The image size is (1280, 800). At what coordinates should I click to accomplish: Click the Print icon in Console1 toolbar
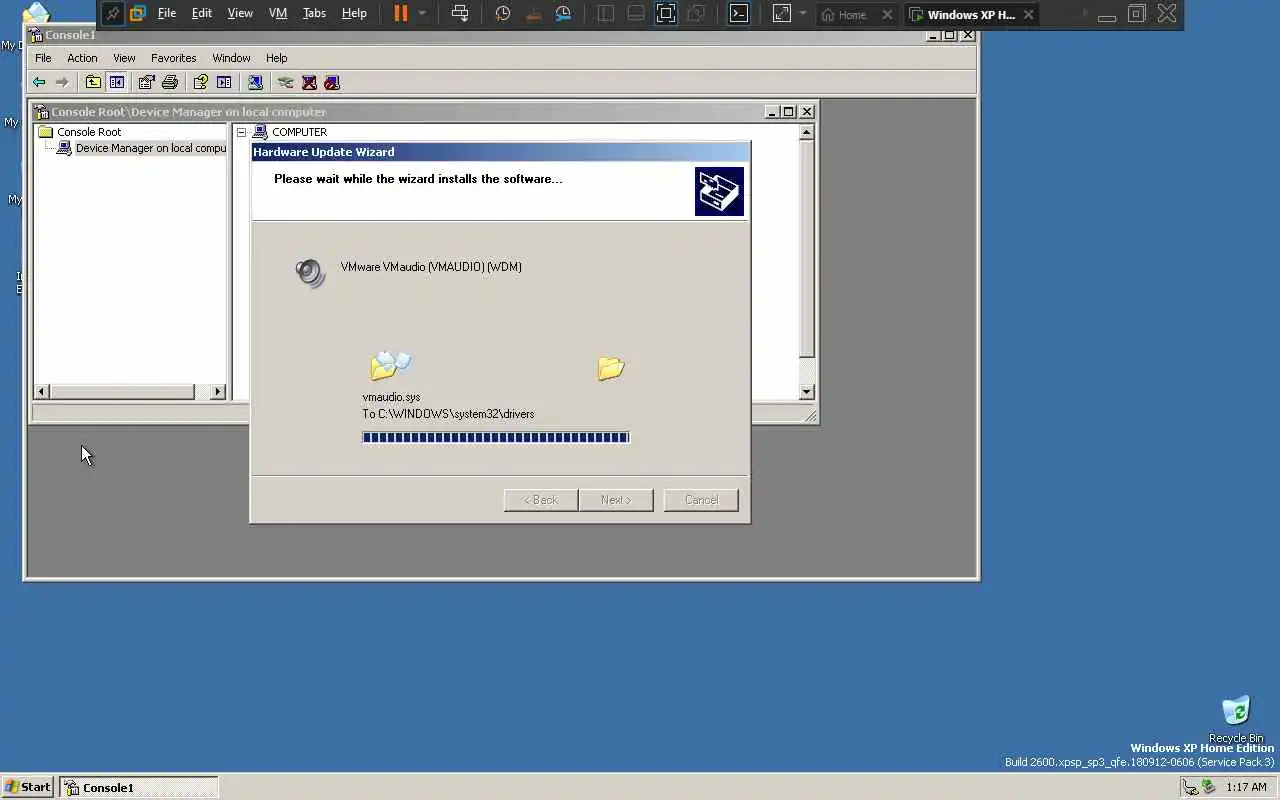coord(170,83)
